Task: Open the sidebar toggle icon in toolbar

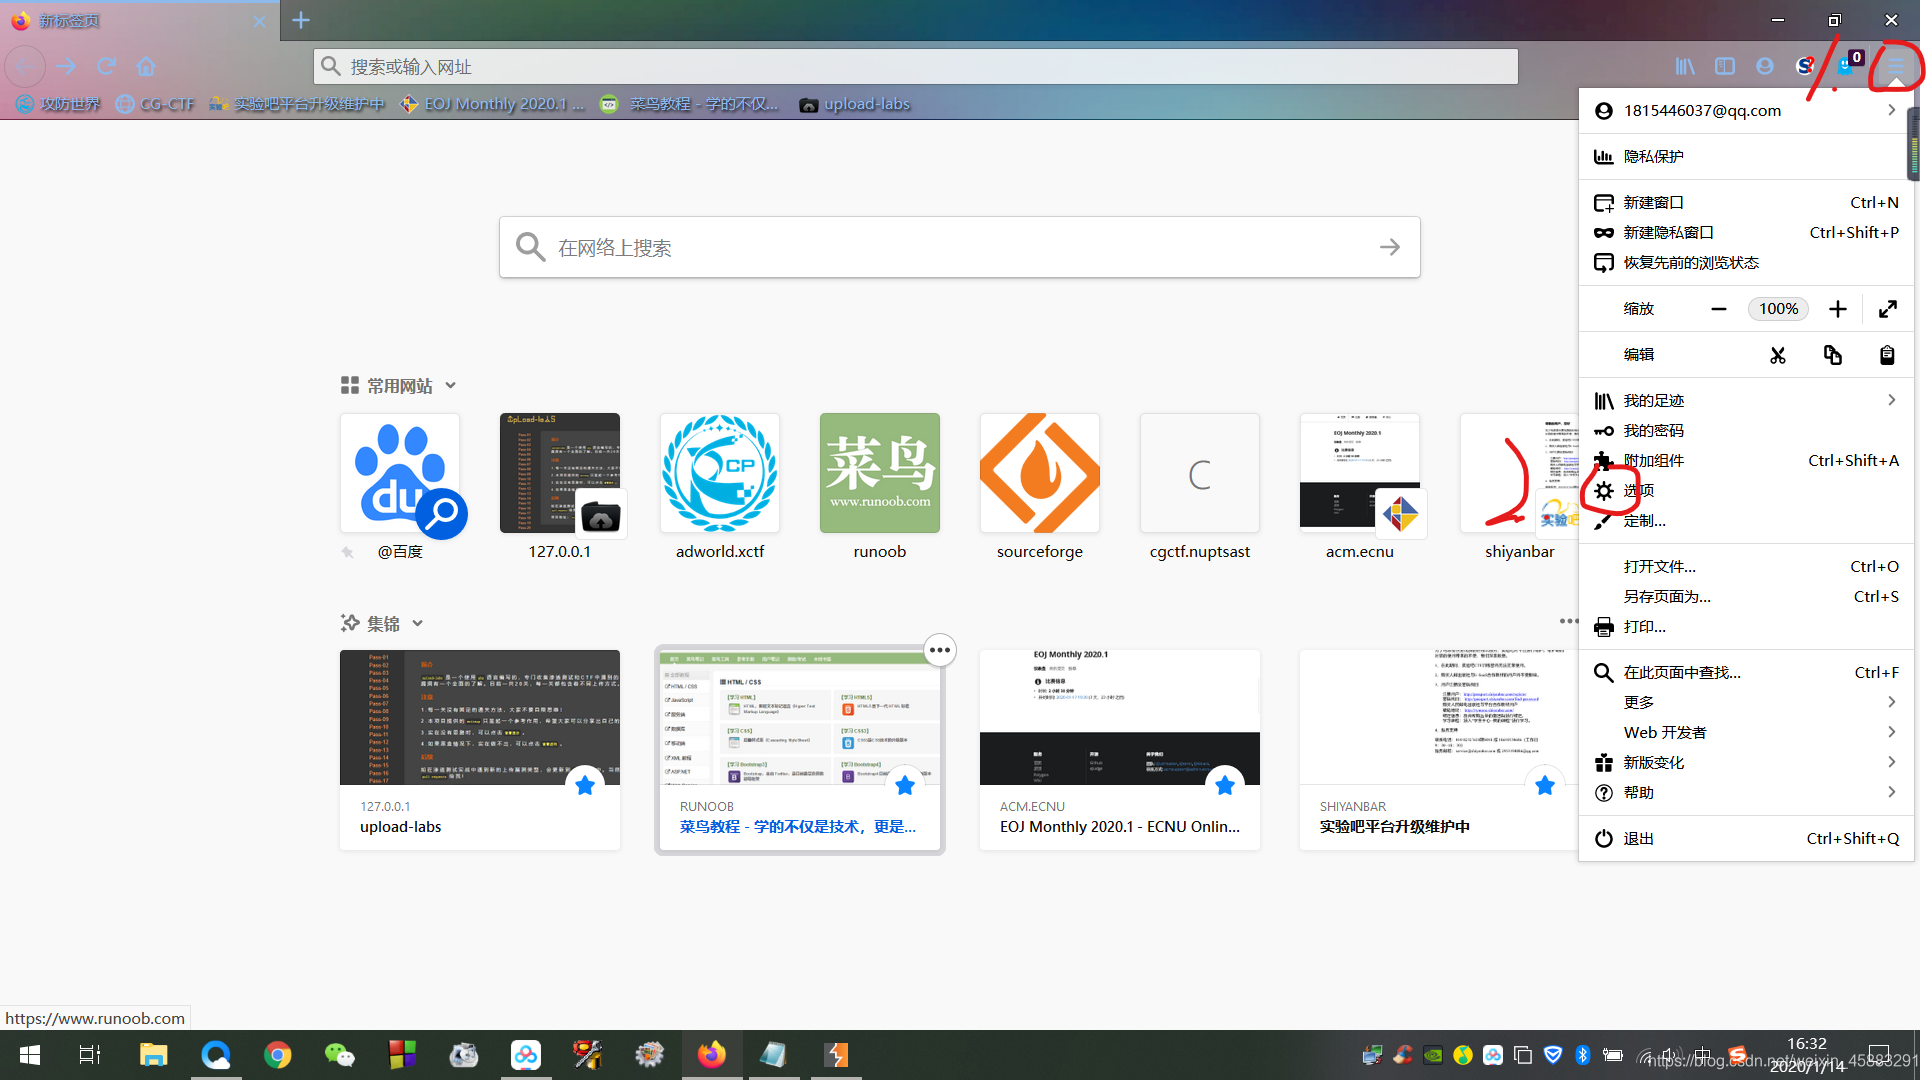Action: 1725,66
